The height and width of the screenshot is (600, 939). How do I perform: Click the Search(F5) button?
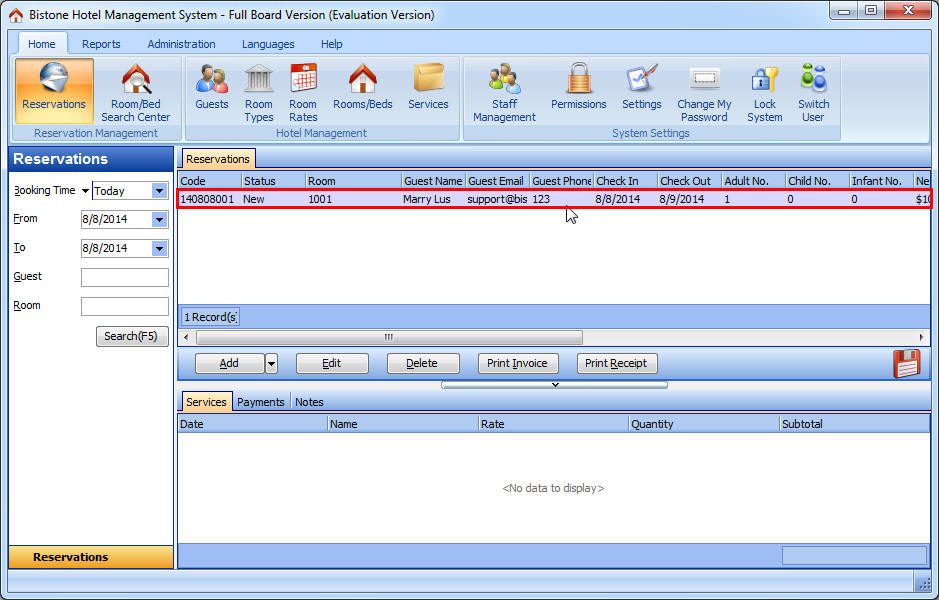(132, 337)
